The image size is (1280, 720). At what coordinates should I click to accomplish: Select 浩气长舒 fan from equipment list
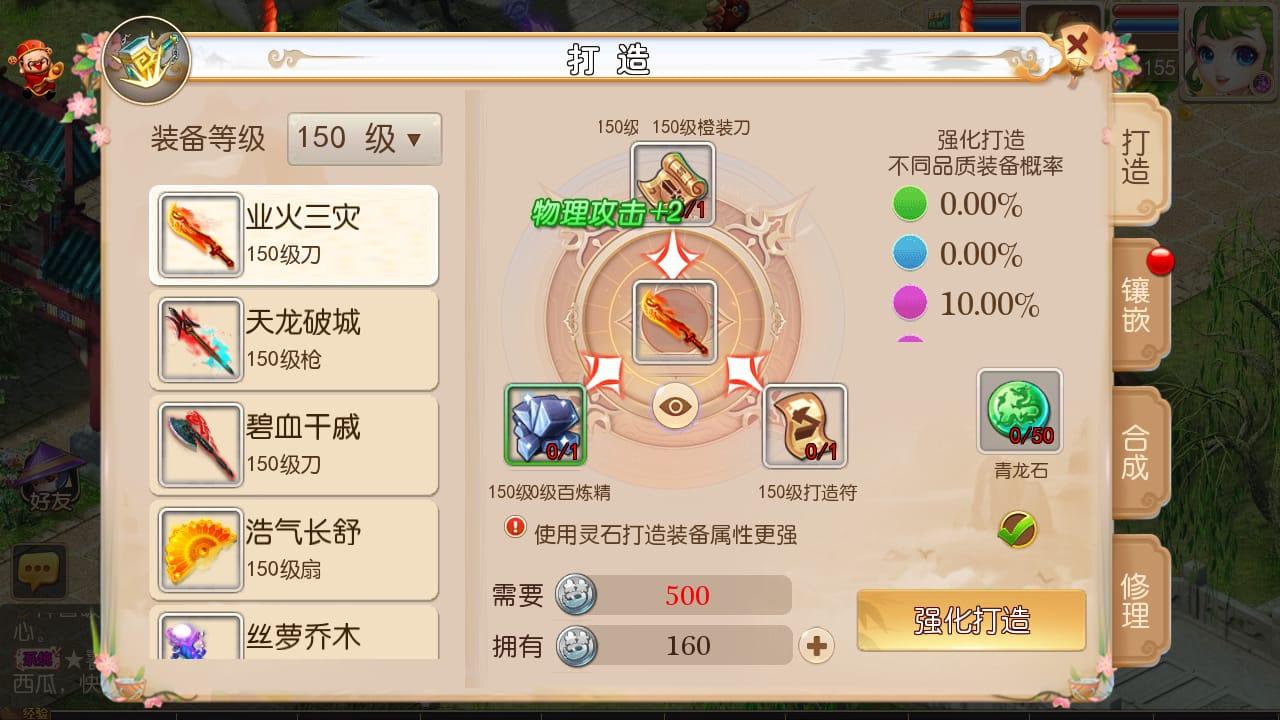click(293, 549)
